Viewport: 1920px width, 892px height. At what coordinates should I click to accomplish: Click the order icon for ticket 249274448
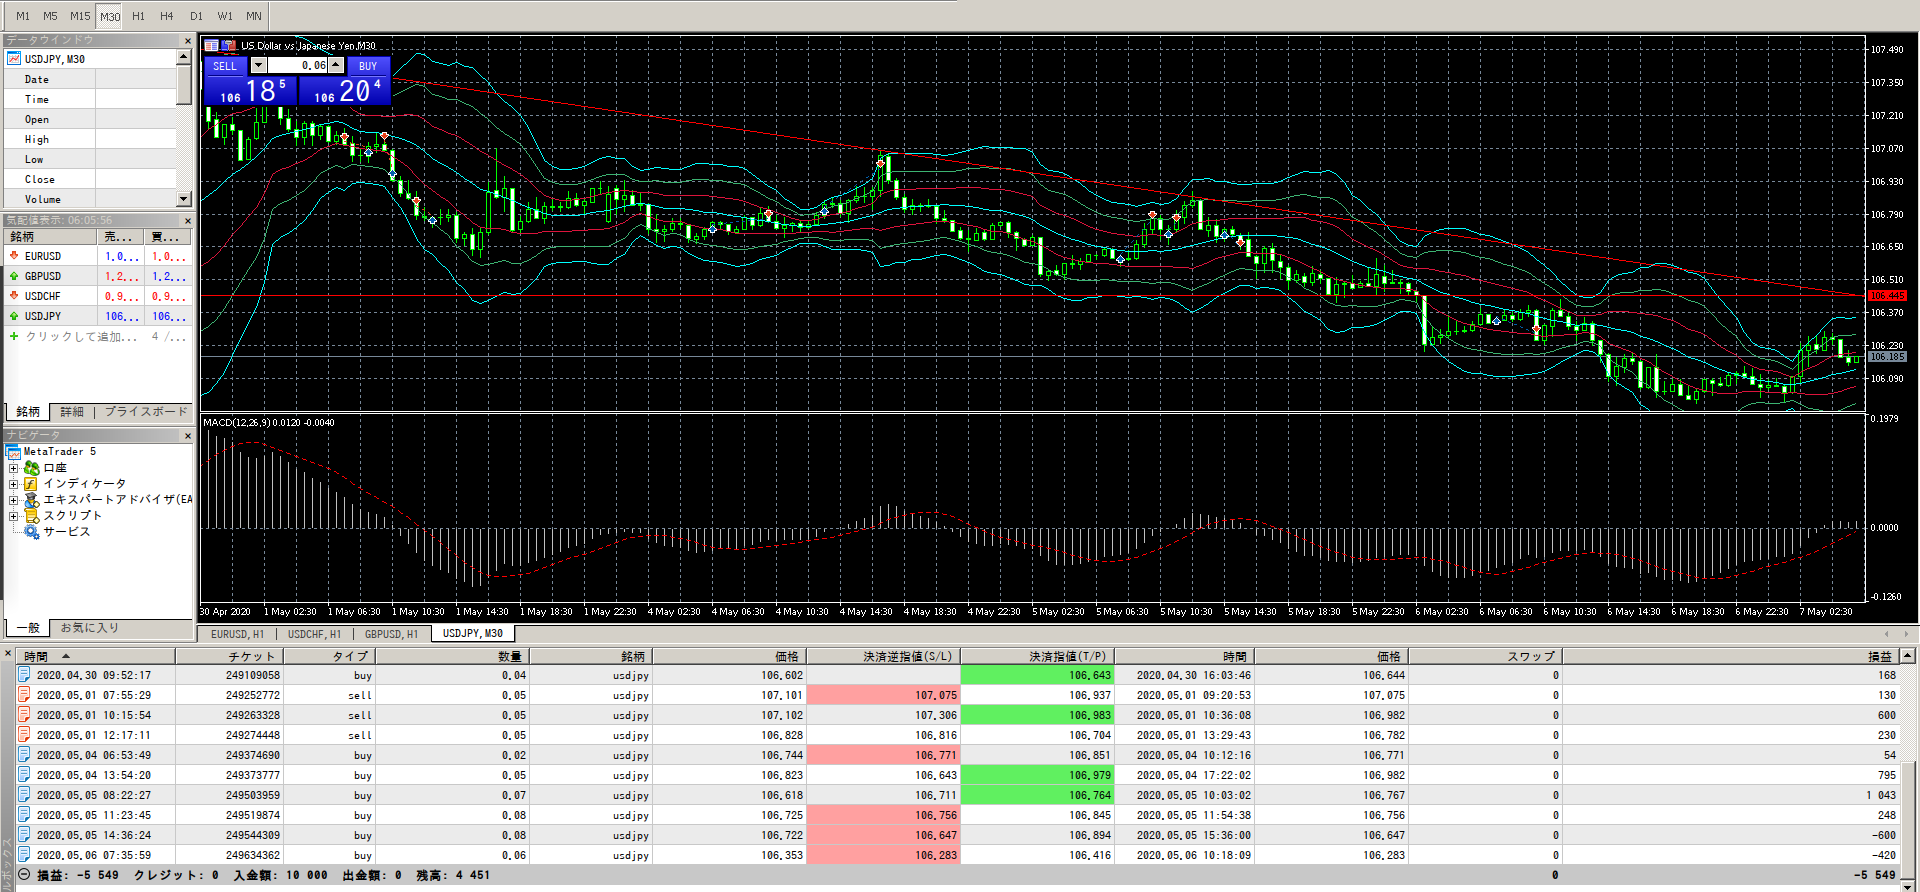coord(24,735)
